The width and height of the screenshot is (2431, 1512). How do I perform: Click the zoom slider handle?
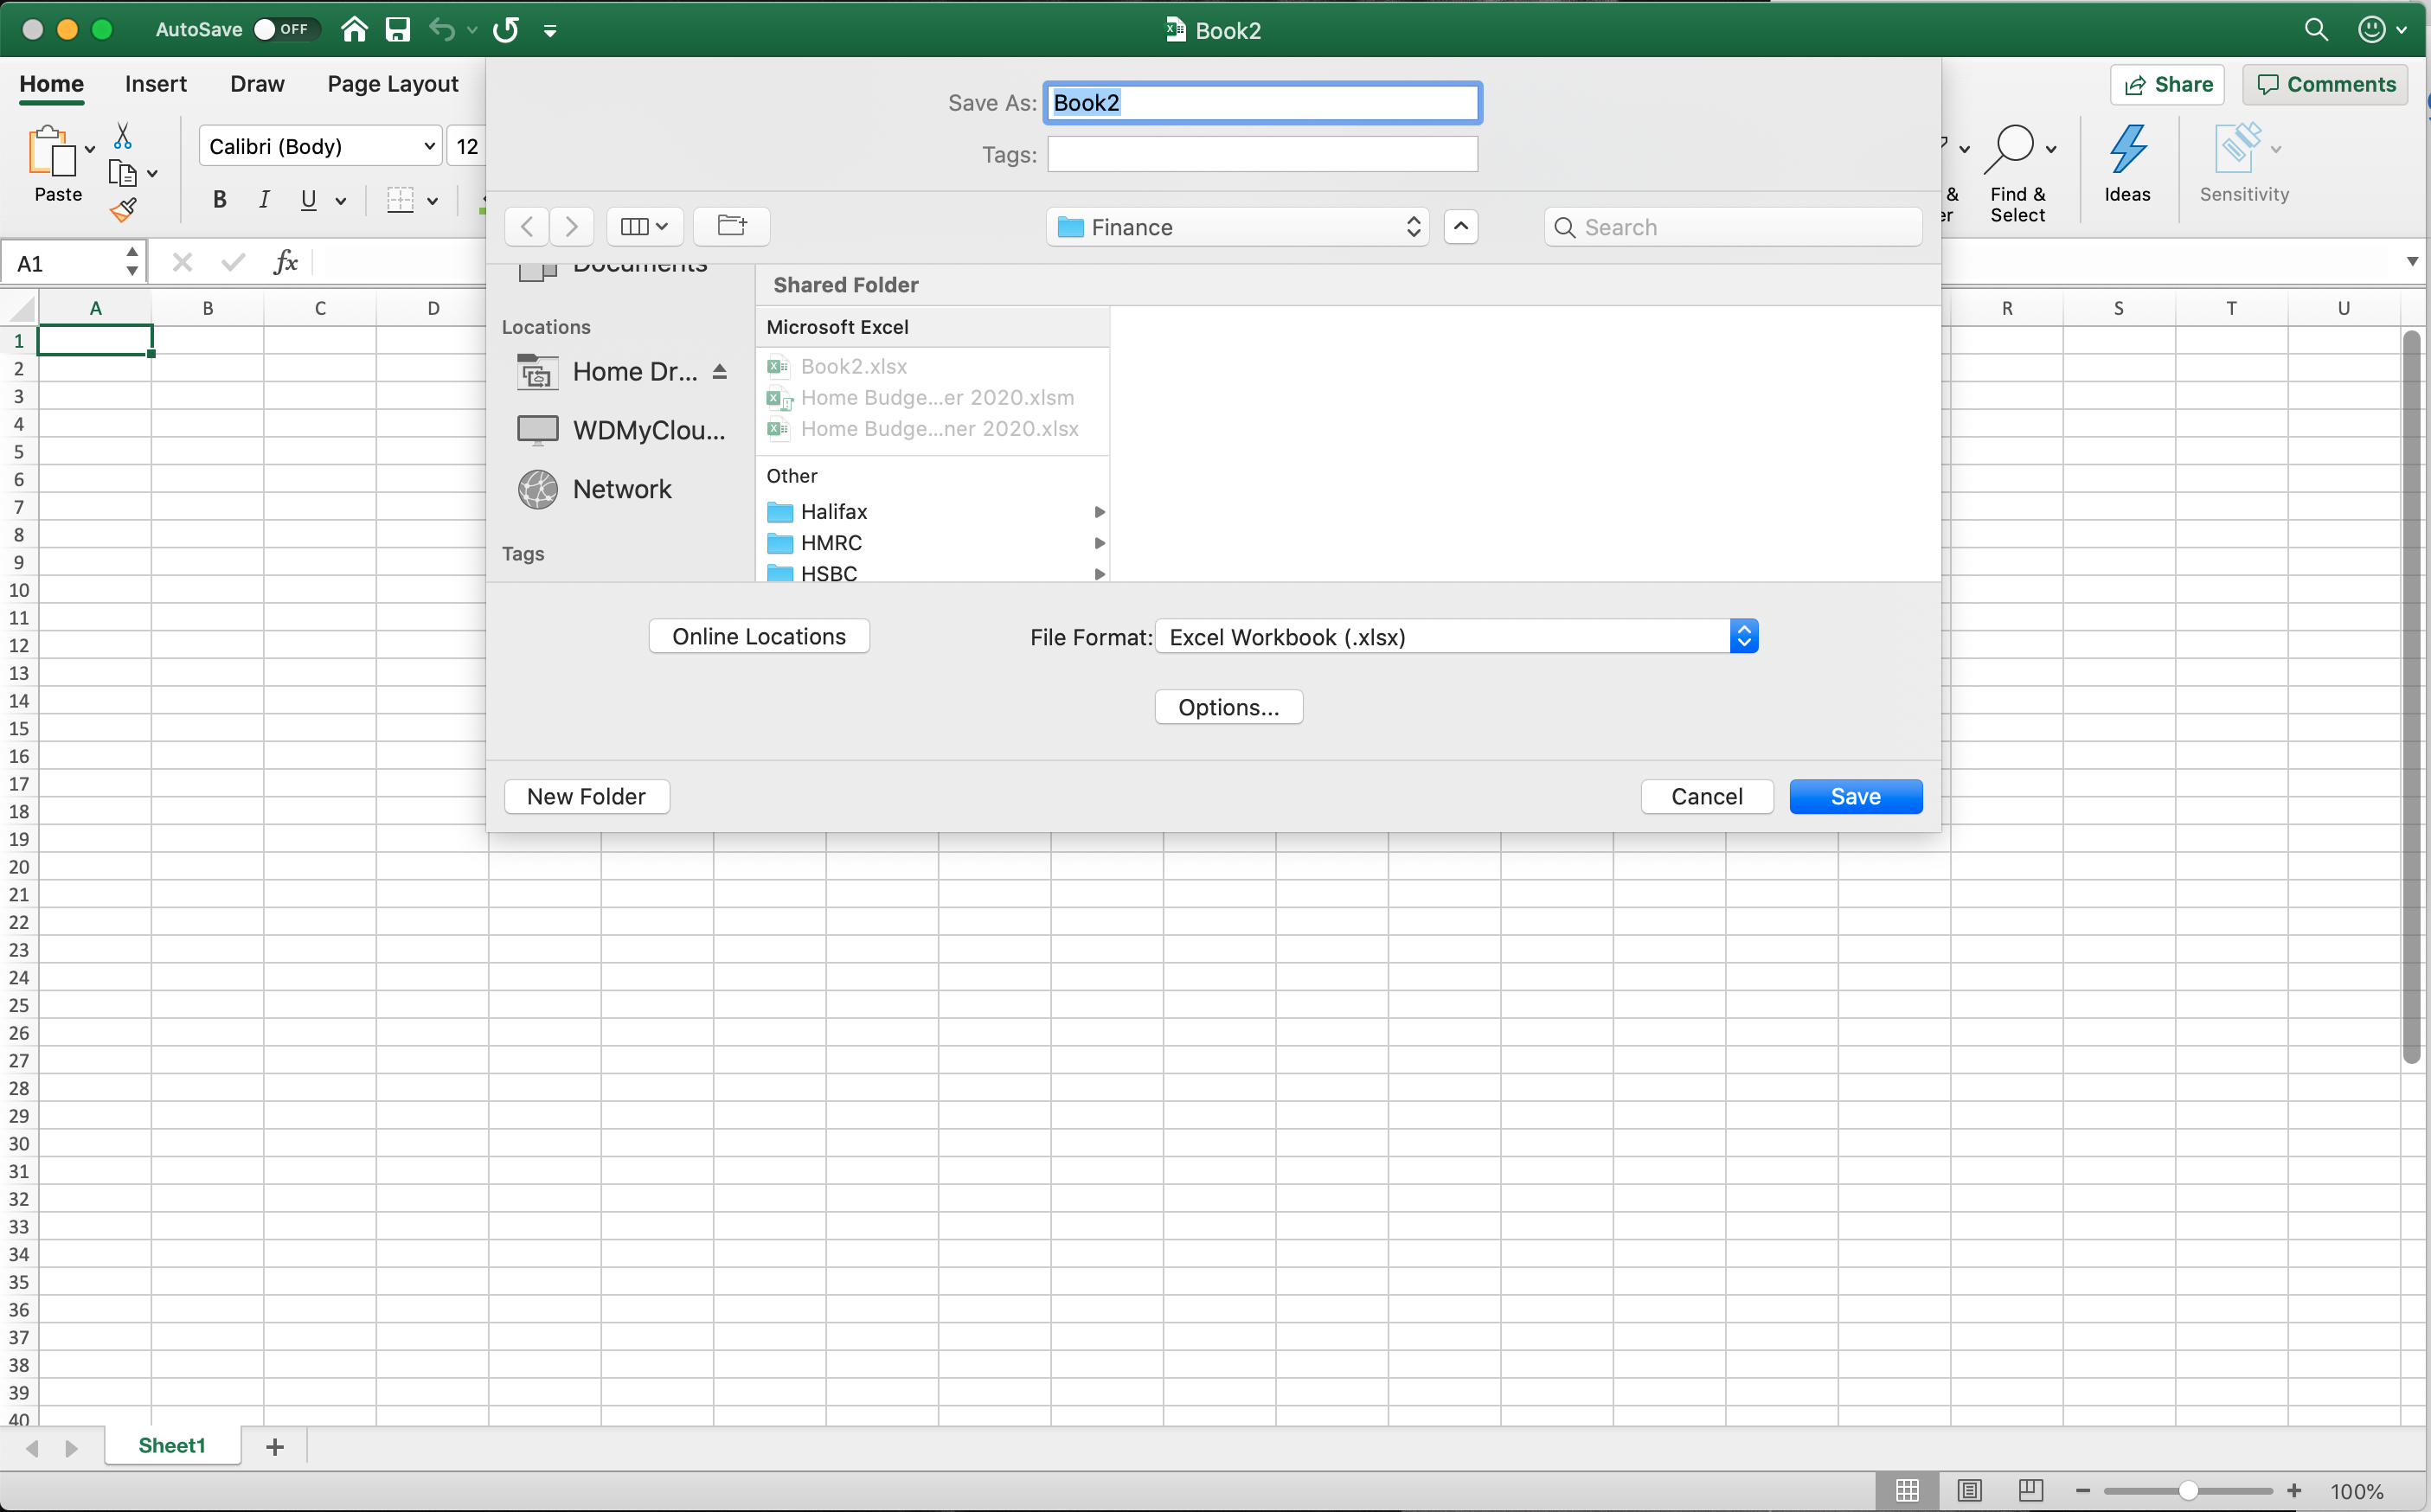[x=2188, y=1490]
